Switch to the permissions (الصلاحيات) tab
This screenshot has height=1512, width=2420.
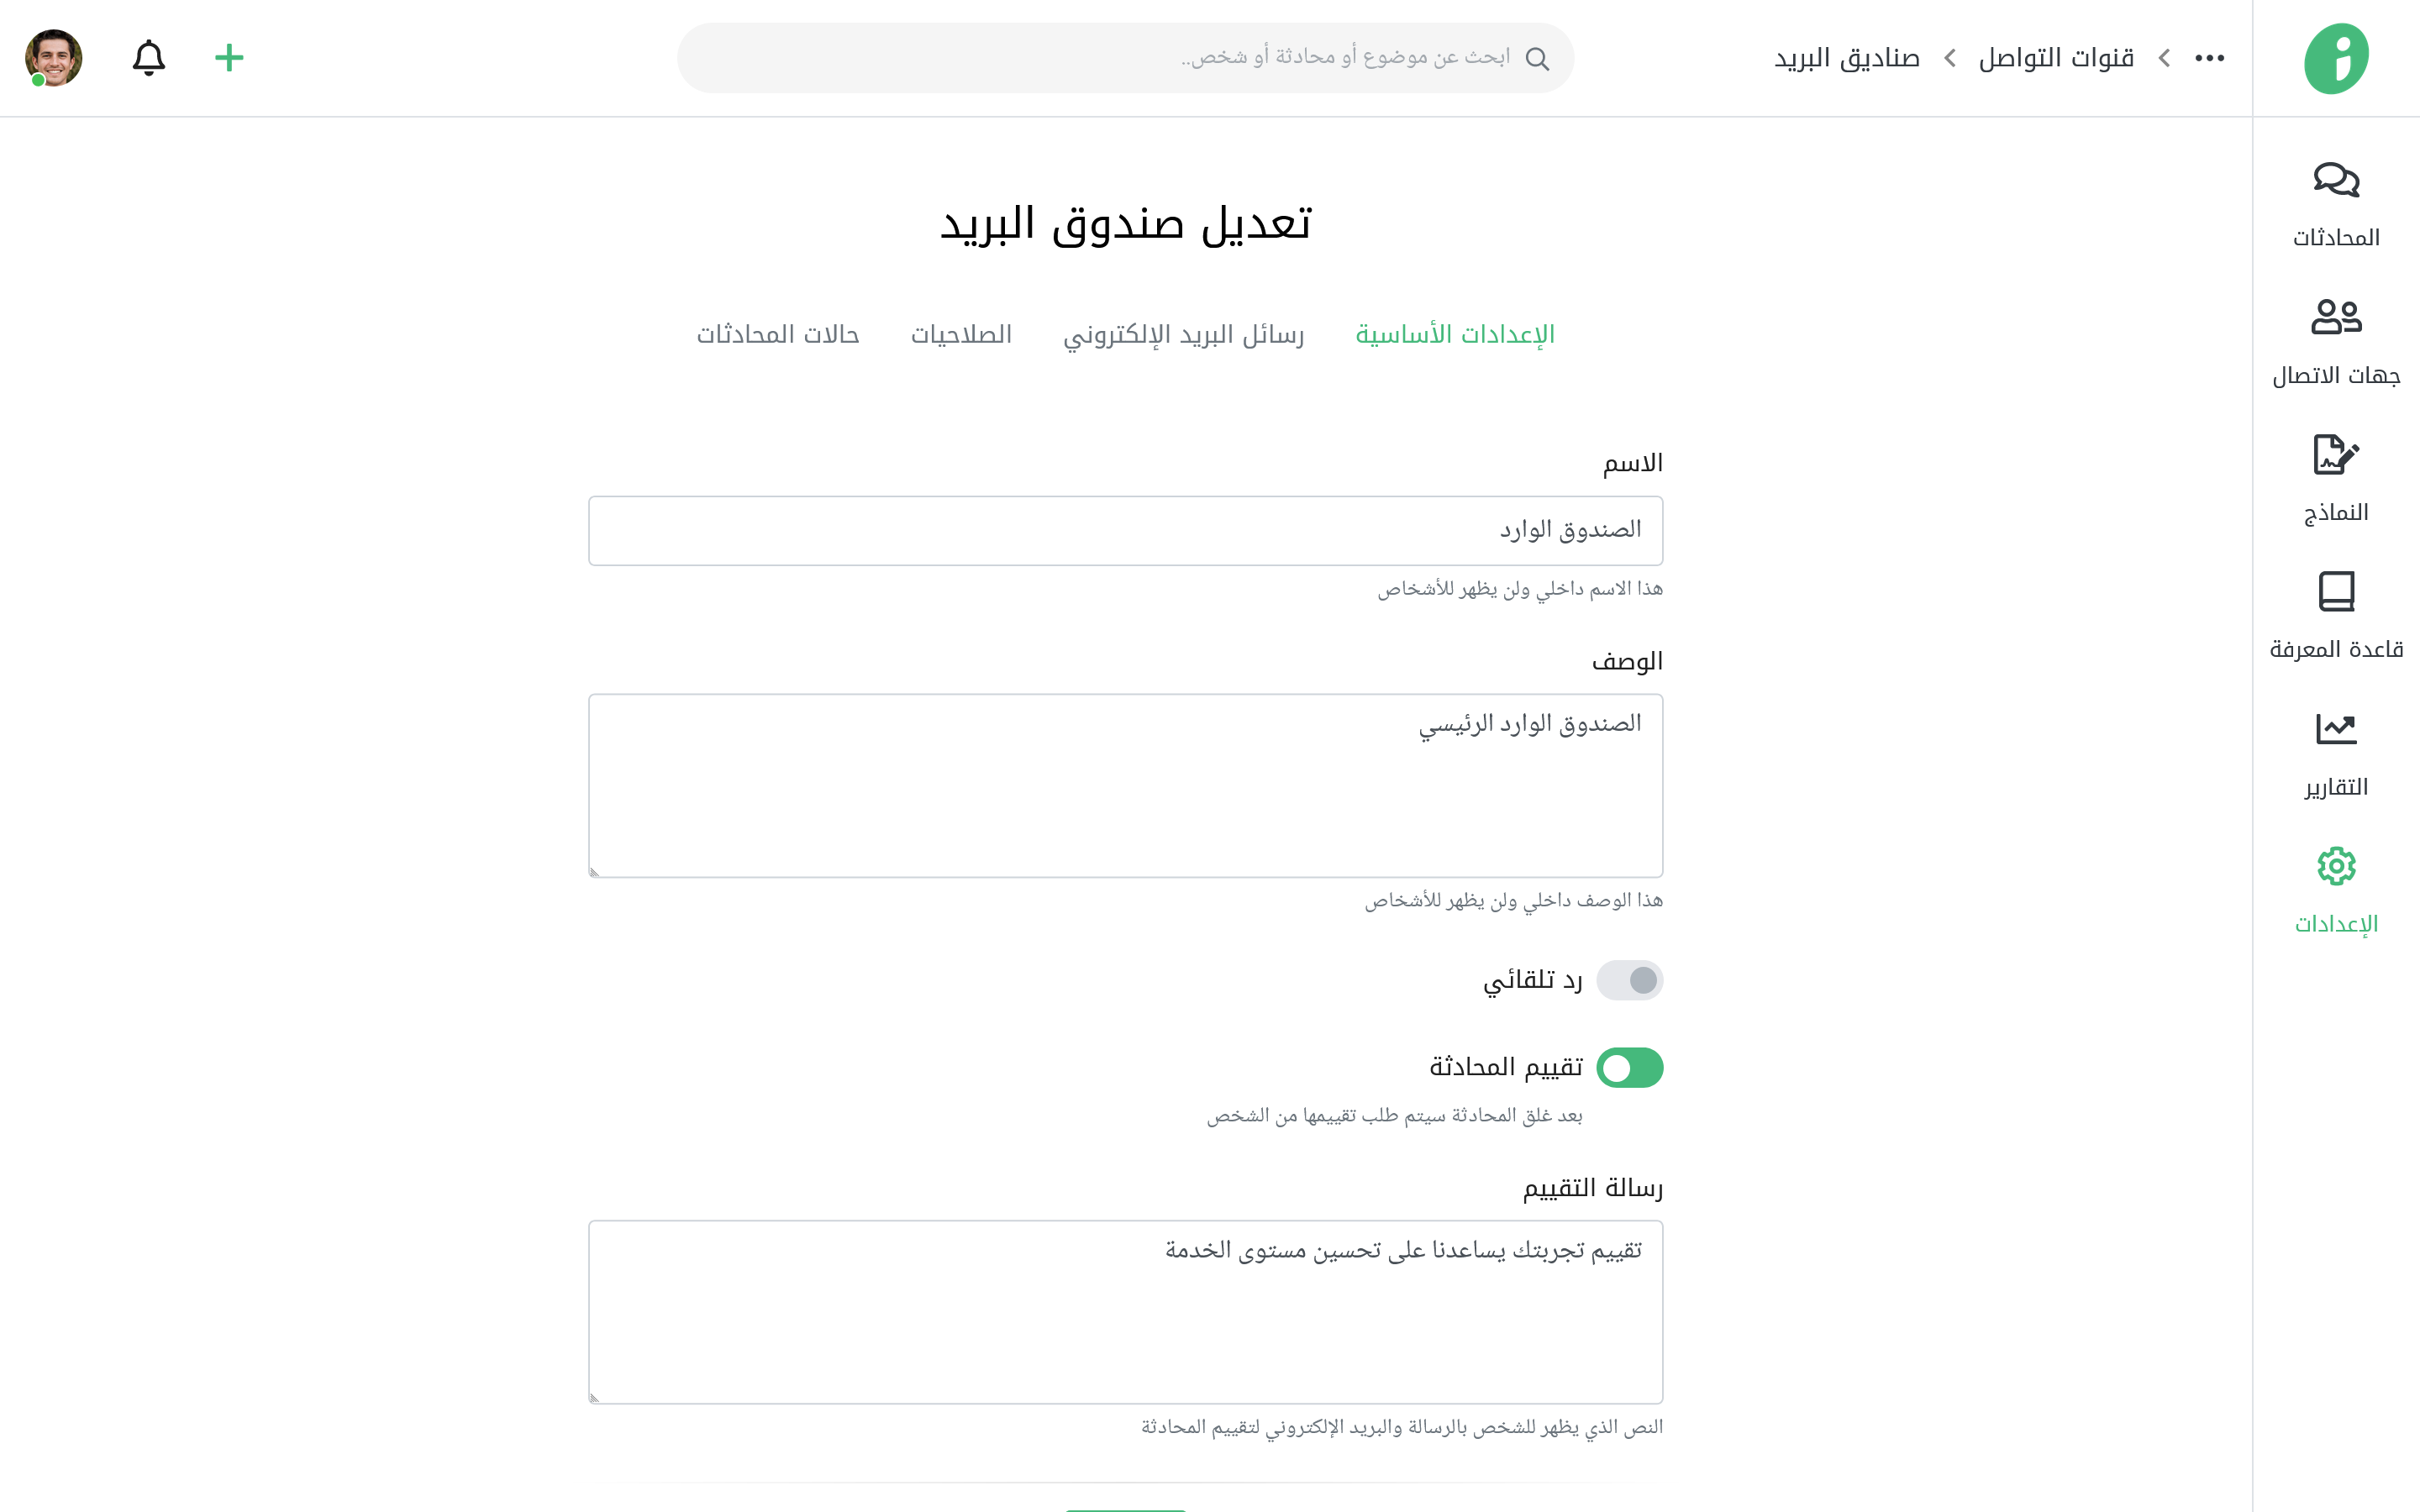[x=961, y=334]
